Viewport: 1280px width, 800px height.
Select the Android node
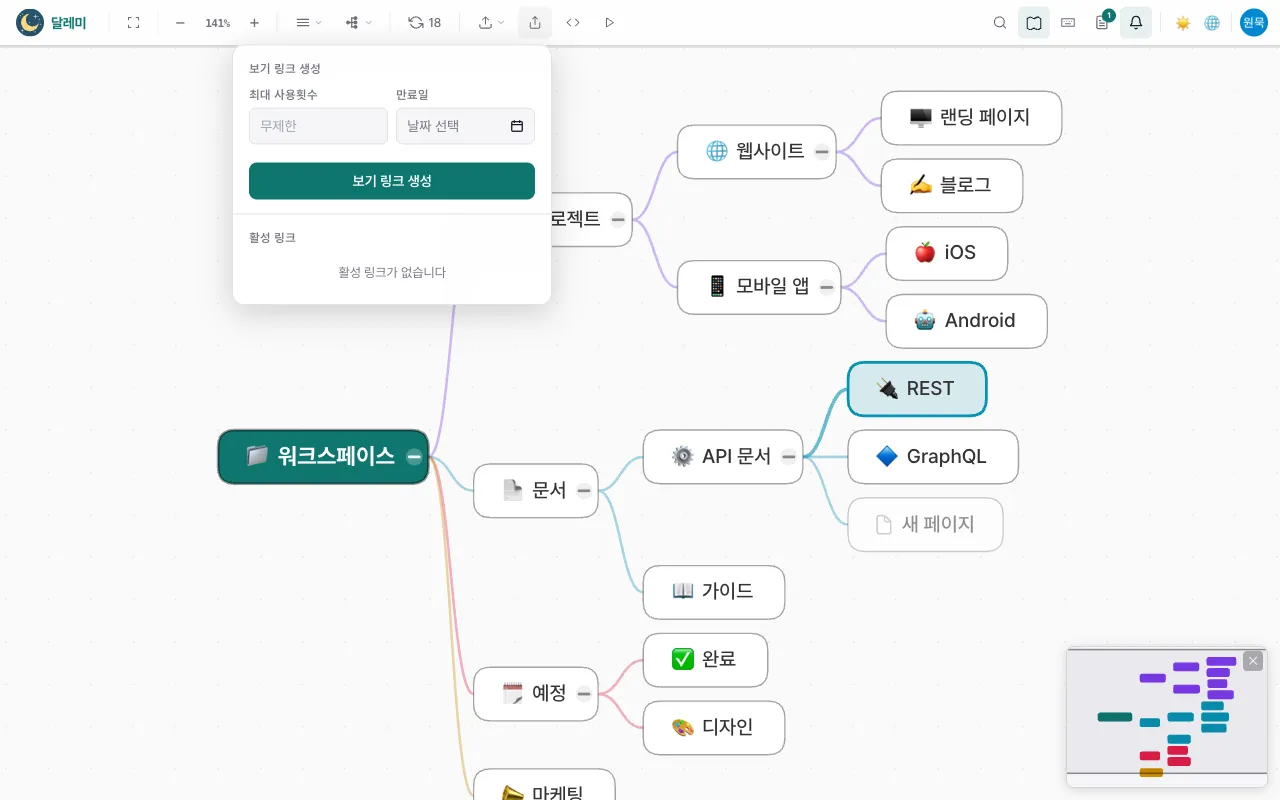pos(967,321)
